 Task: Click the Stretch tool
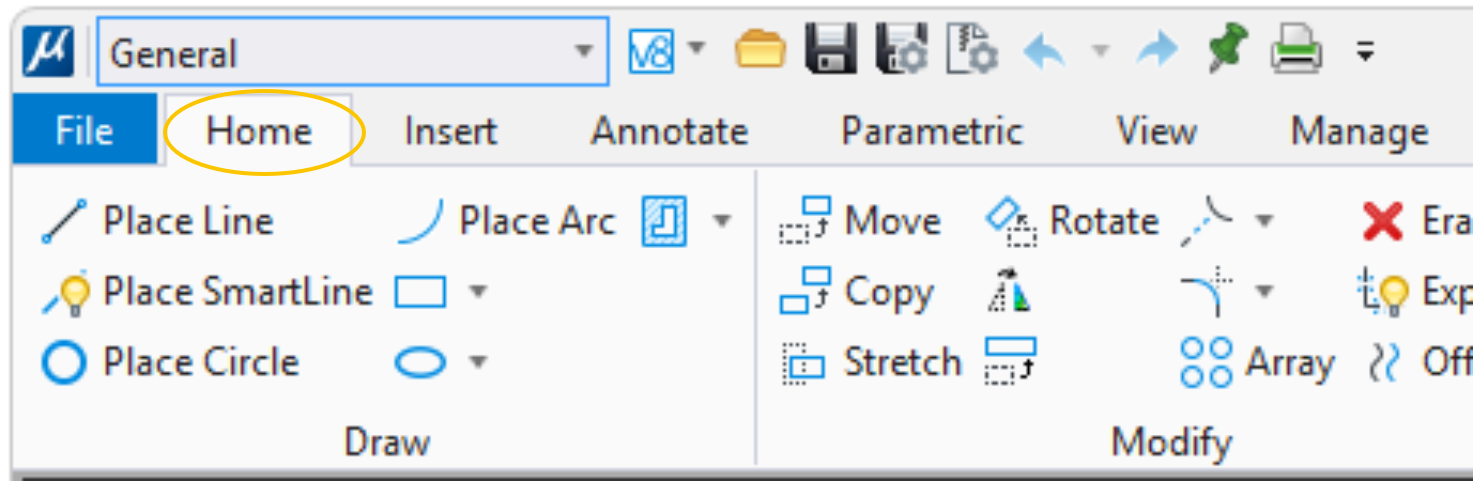[871, 362]
